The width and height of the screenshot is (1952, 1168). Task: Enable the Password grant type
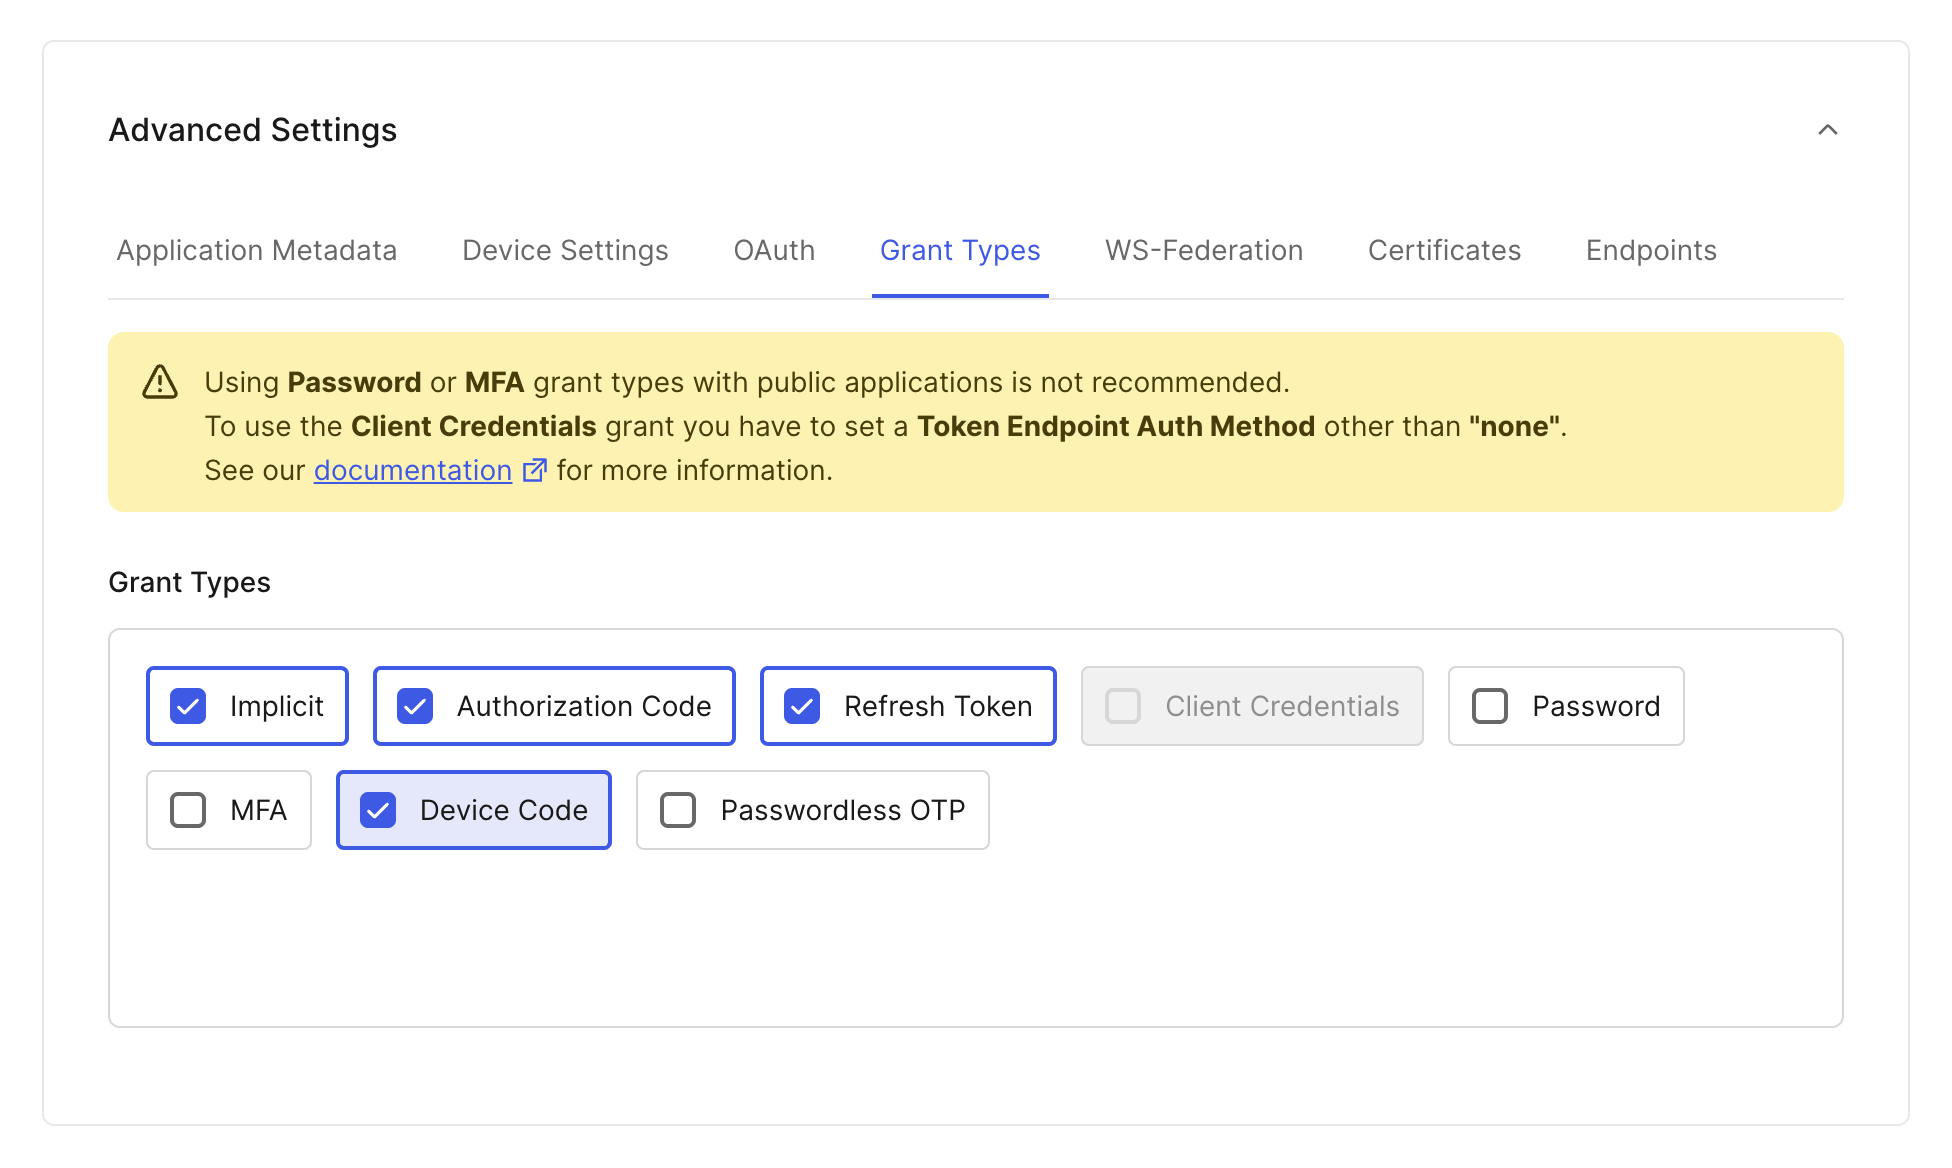(1490, 705)
